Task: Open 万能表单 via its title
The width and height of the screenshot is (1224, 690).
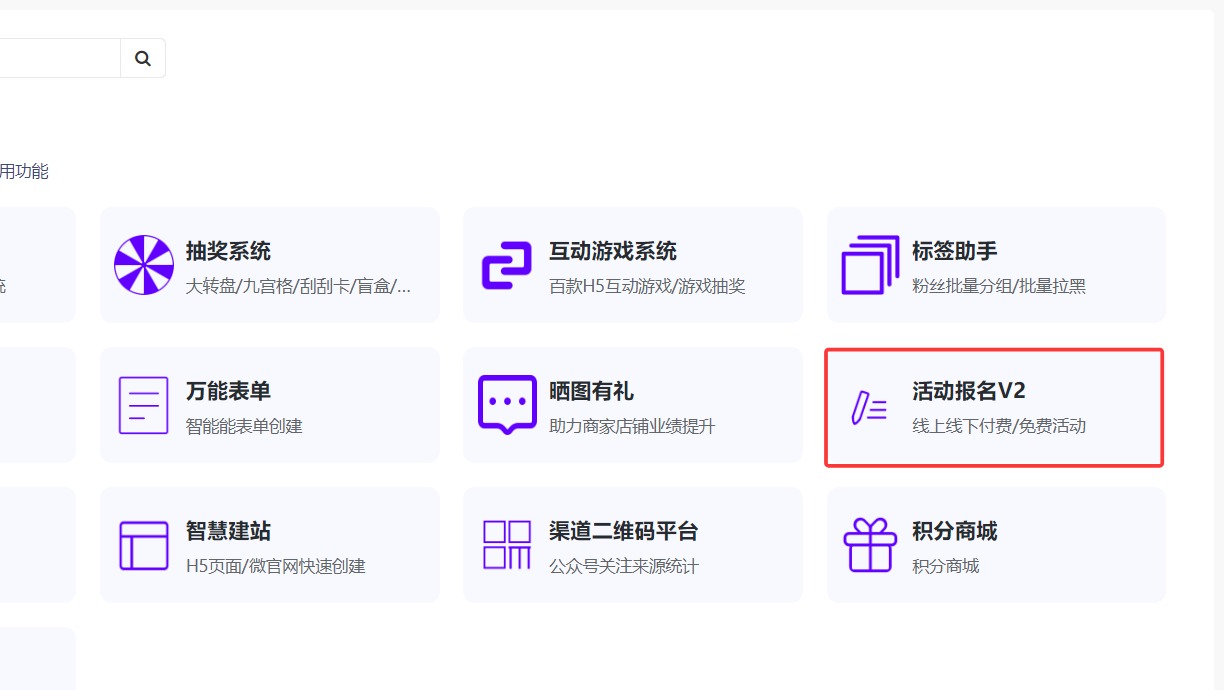Action: 228,391
